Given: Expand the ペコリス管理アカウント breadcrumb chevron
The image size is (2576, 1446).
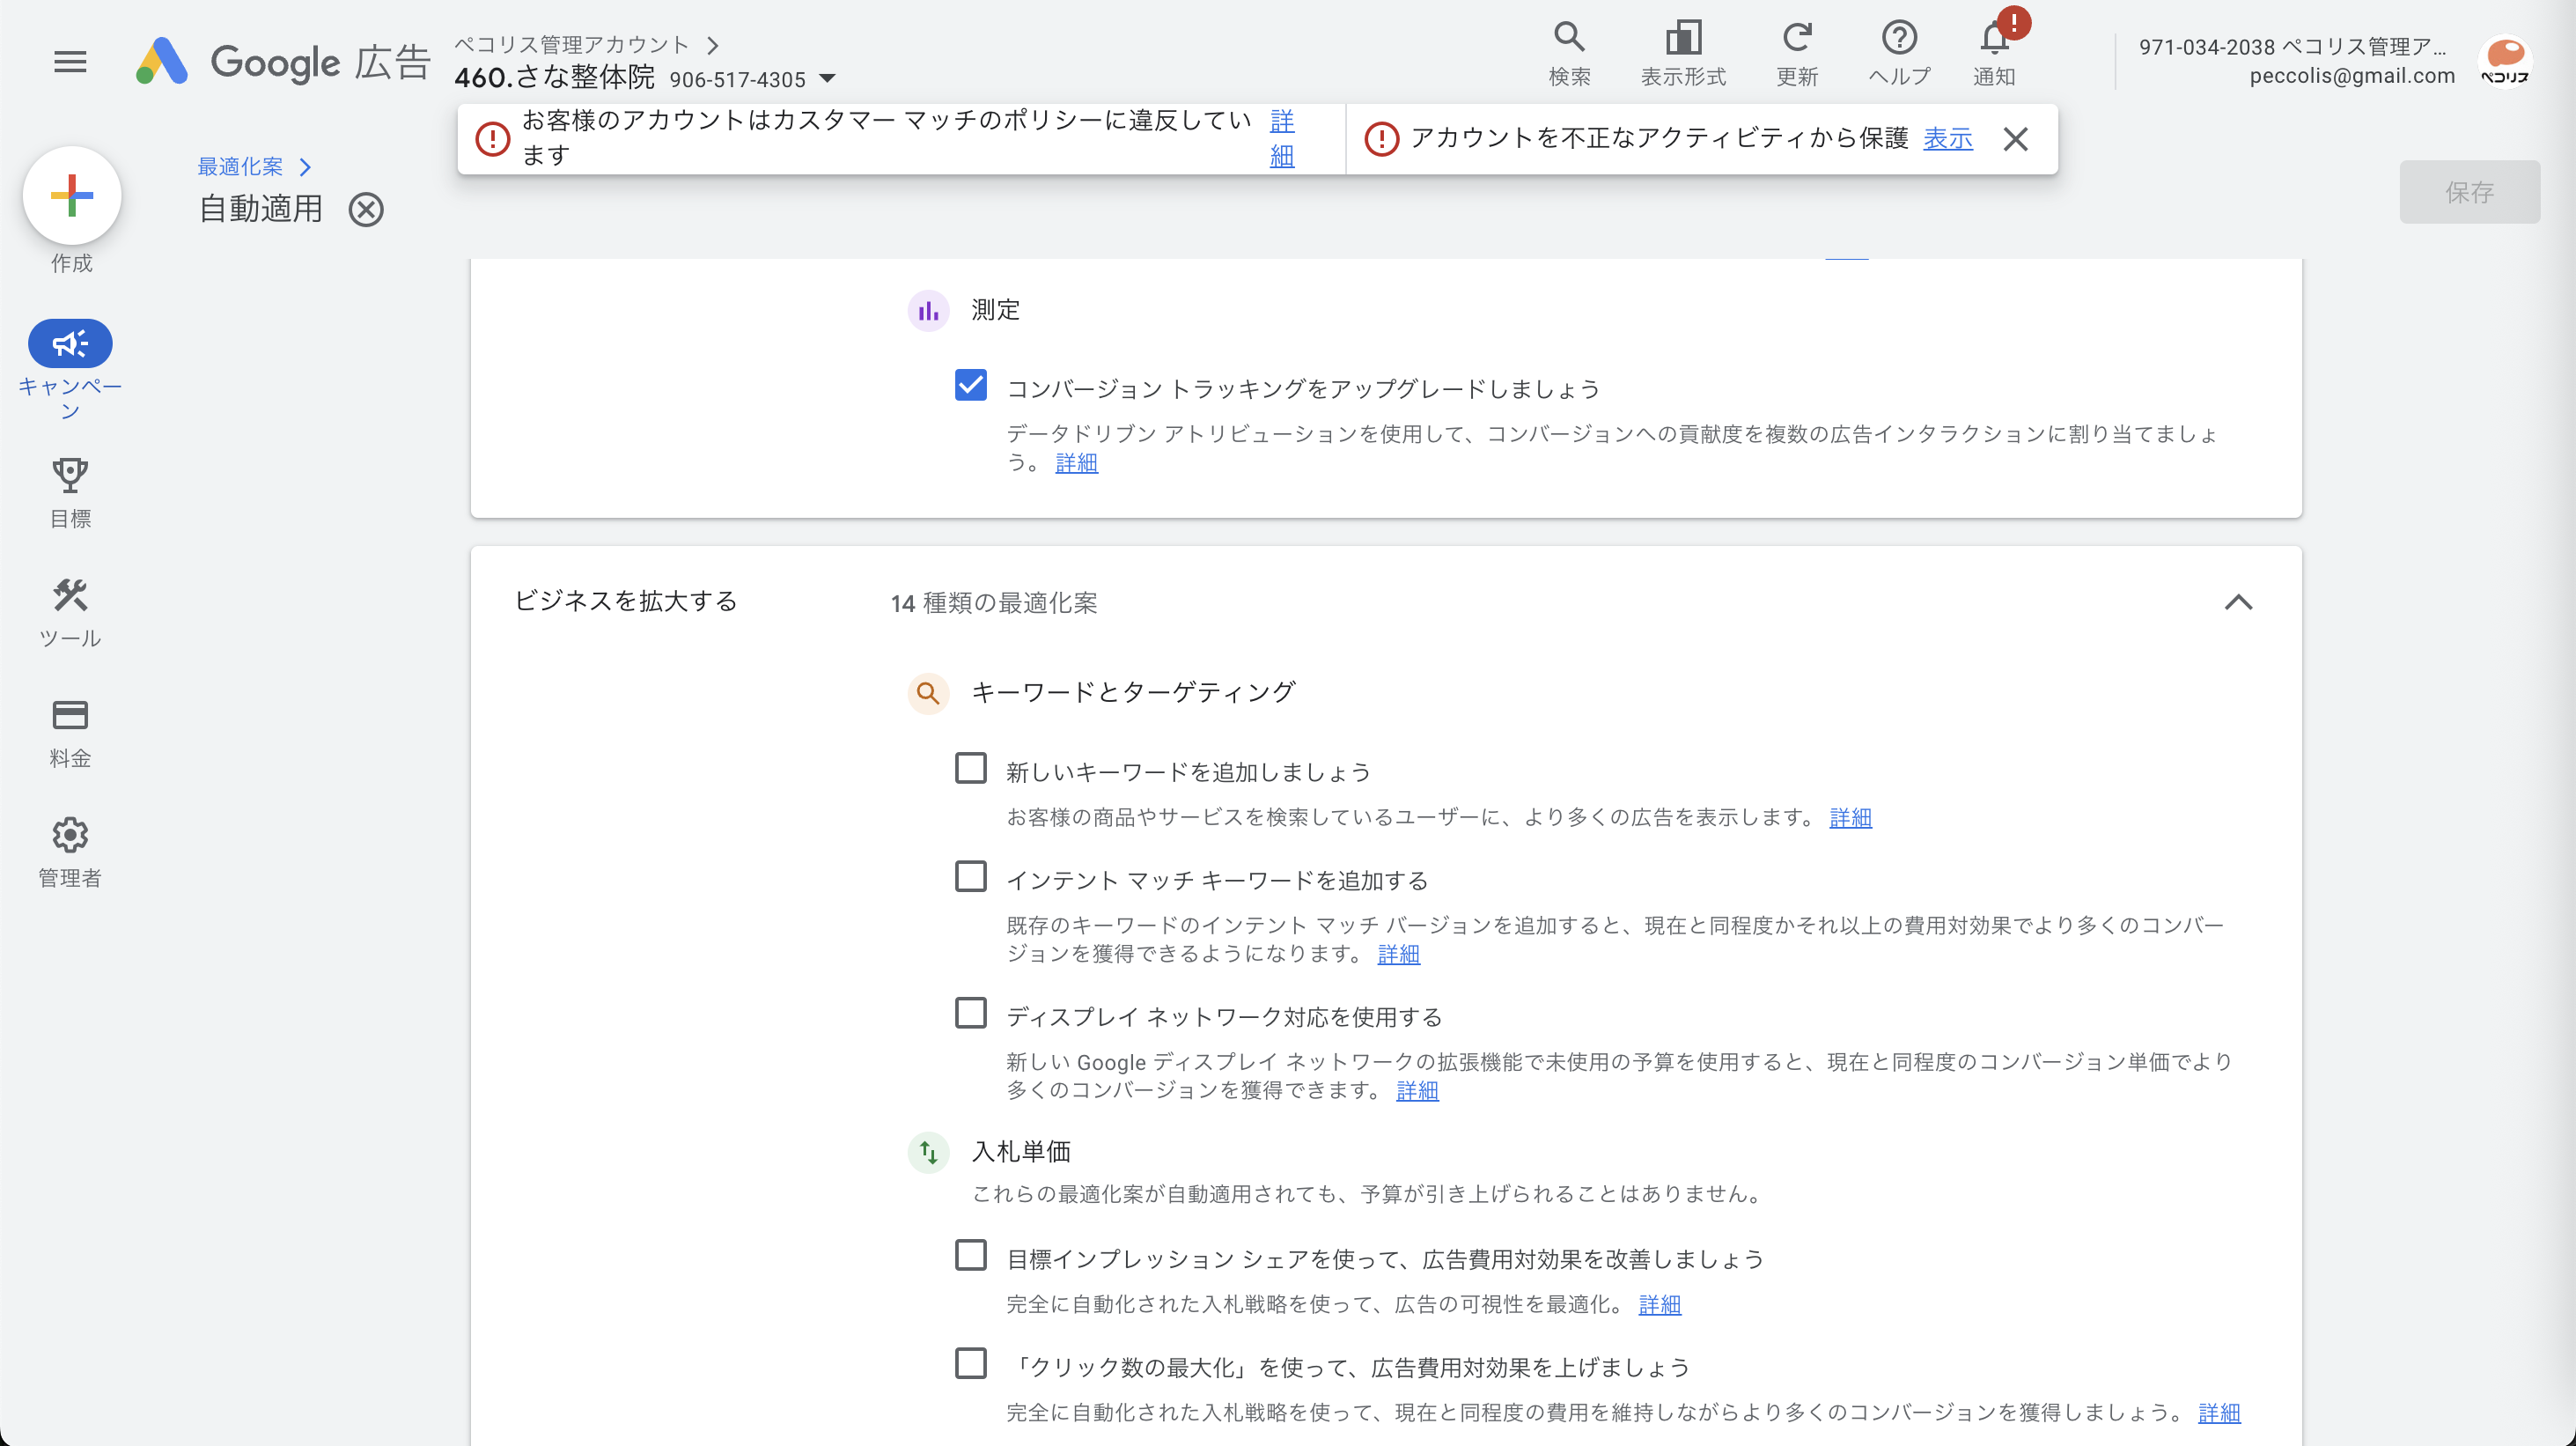Looking at the screenshot, I should [x=712, y=45].
